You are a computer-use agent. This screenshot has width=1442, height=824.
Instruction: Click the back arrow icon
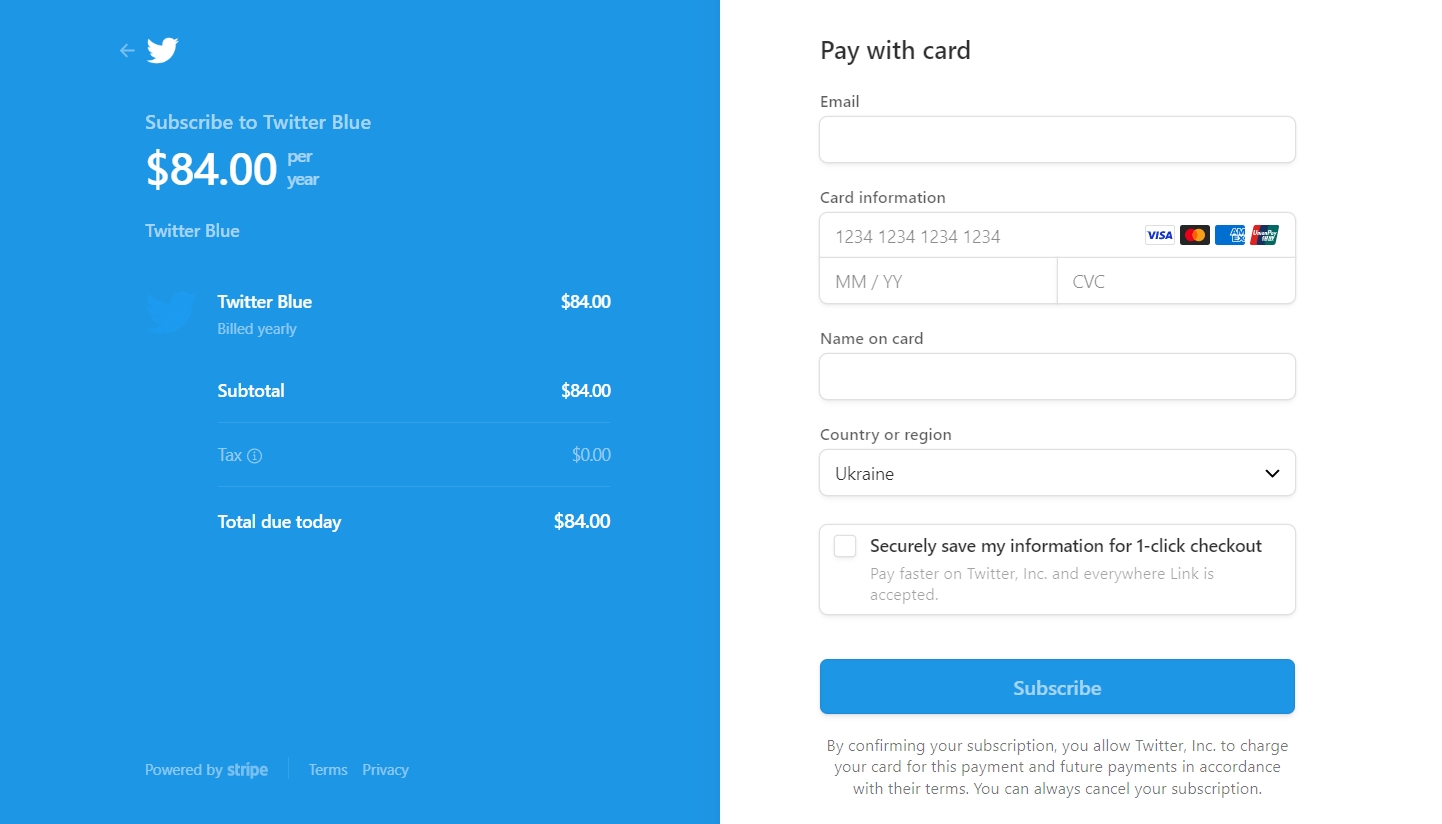[x=127, y=50]
